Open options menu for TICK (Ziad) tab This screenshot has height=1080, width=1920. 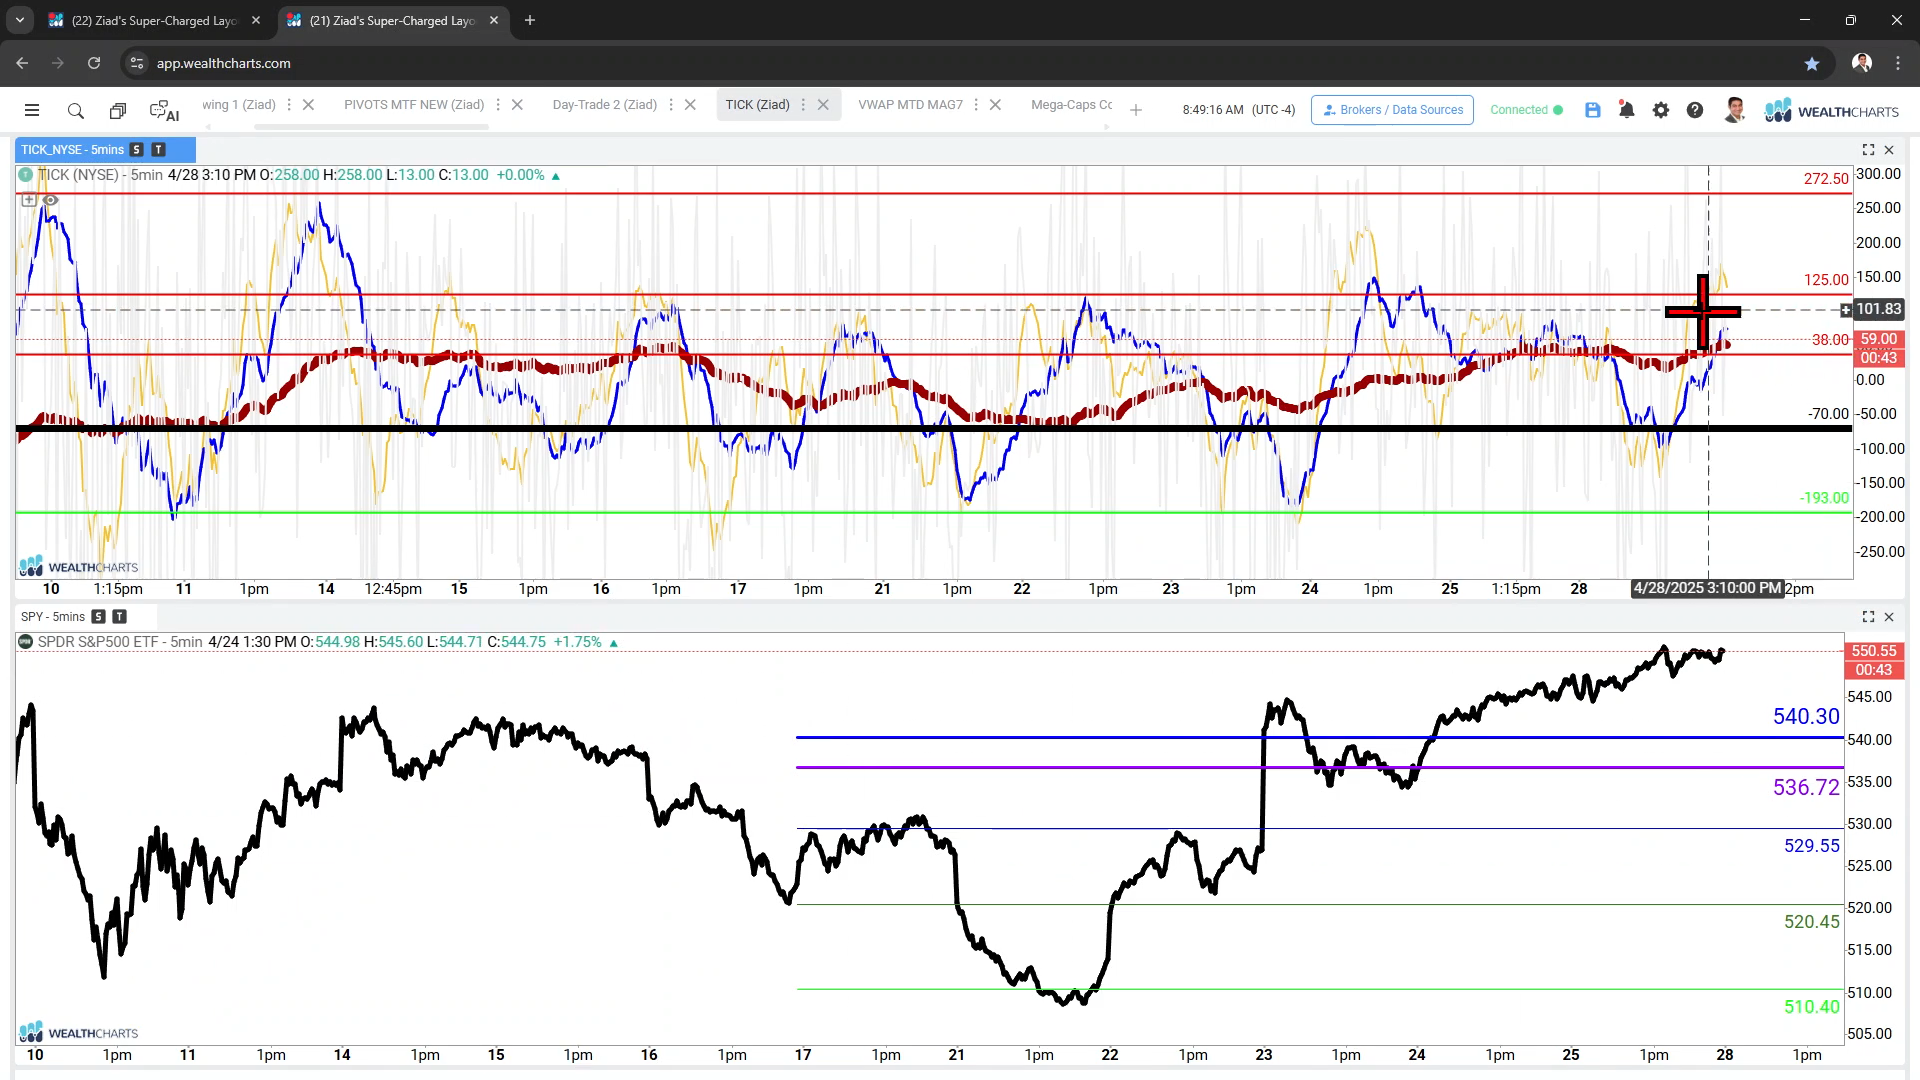click(803, 105)
